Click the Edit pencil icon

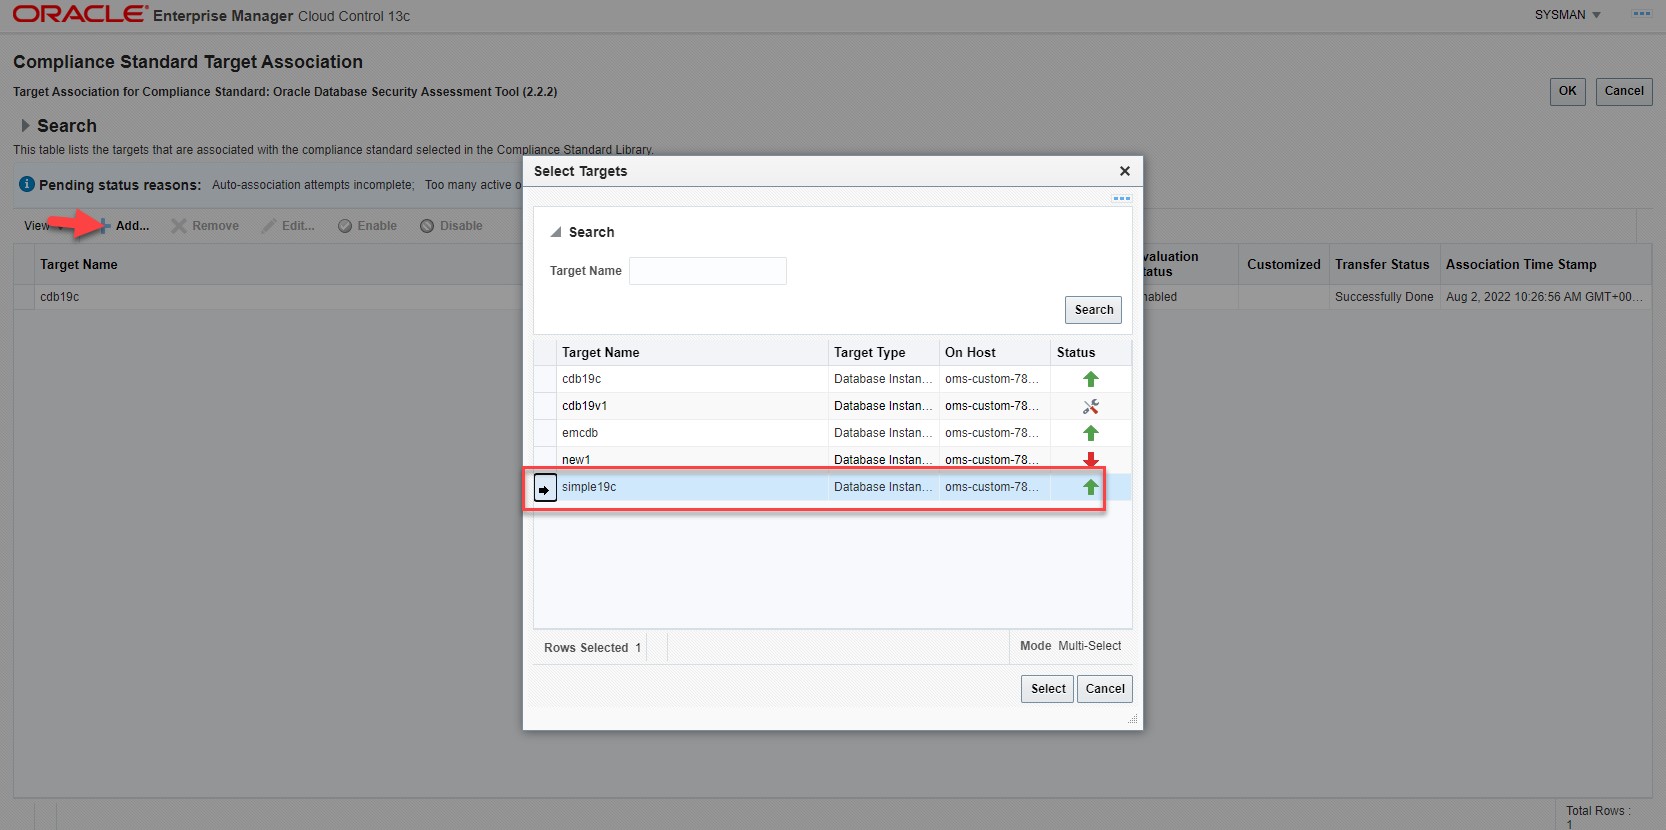(x=269, y=226)
